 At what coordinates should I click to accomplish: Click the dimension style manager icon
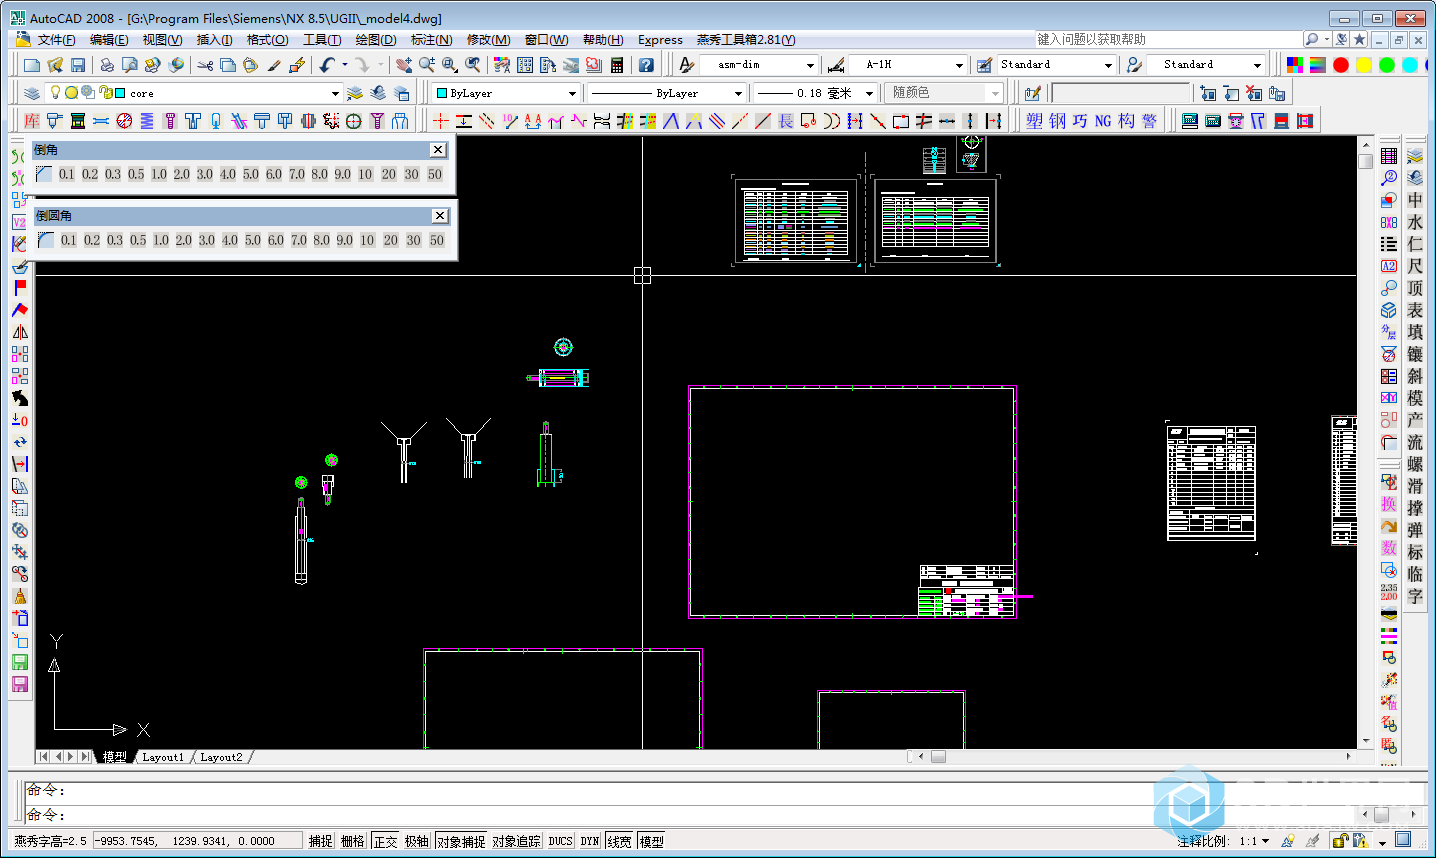pos(836,65)
